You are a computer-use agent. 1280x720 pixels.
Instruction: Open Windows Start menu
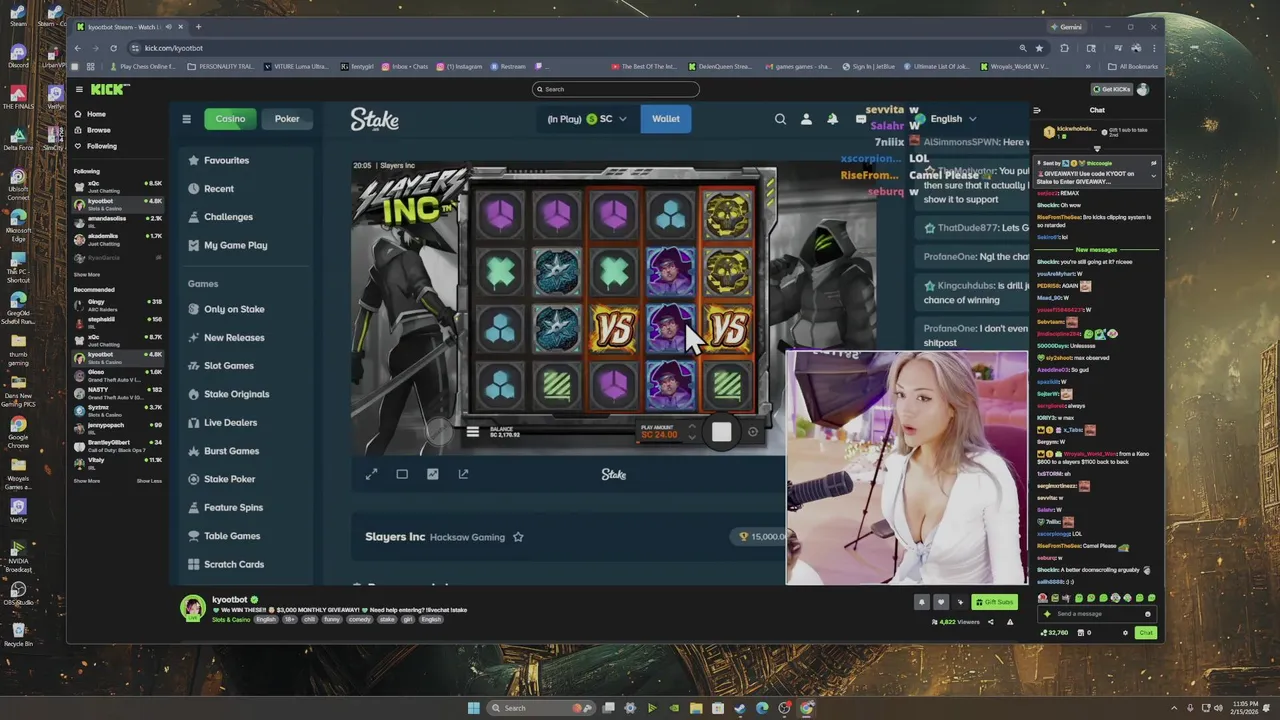tap(473, 708)
